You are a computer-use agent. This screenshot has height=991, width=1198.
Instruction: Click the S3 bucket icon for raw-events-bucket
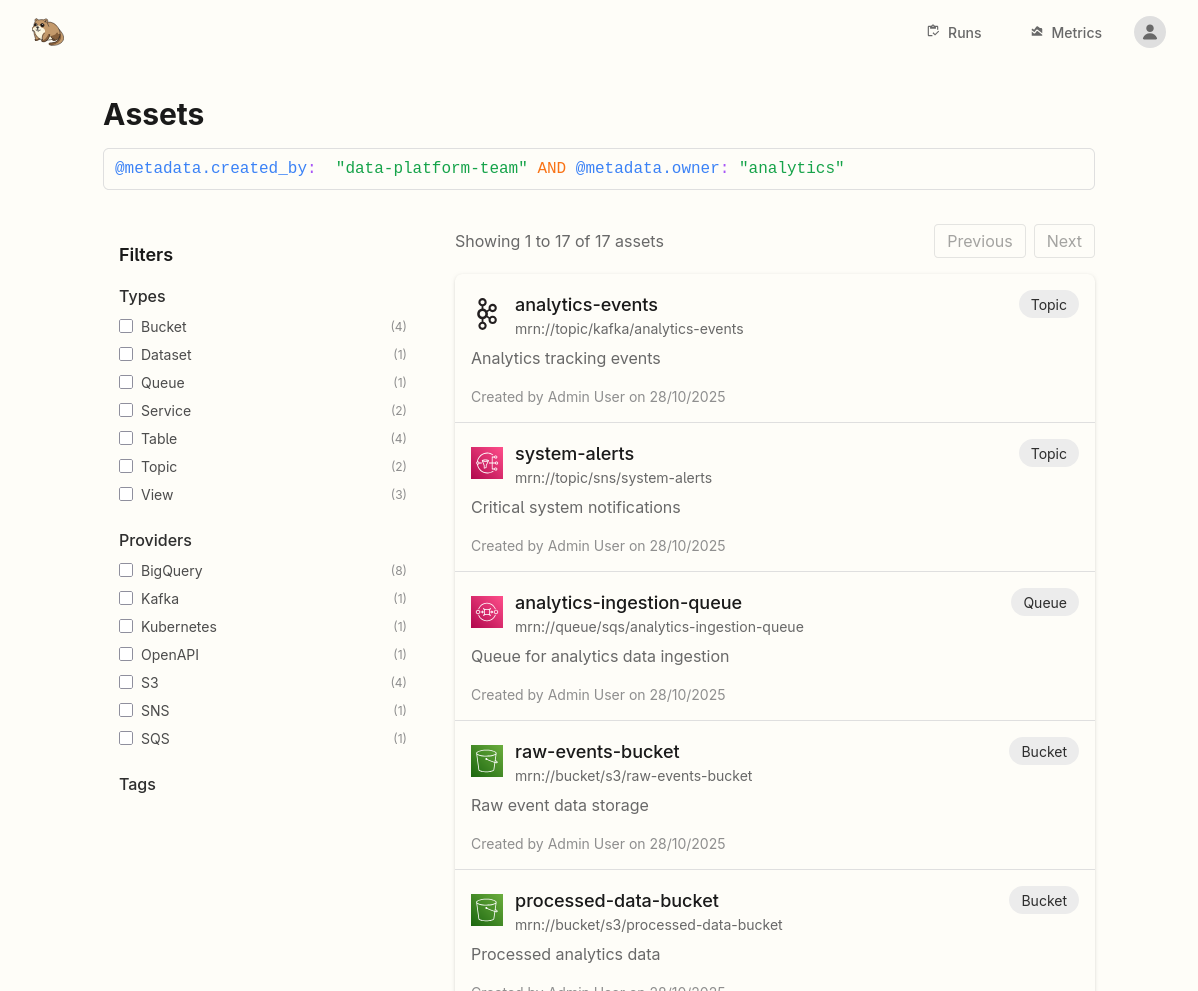click(487, 761)
